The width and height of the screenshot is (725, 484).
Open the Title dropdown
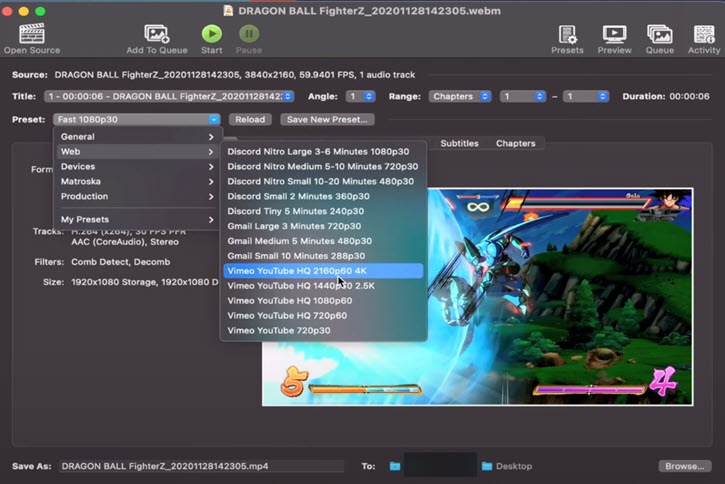(169, 96)
